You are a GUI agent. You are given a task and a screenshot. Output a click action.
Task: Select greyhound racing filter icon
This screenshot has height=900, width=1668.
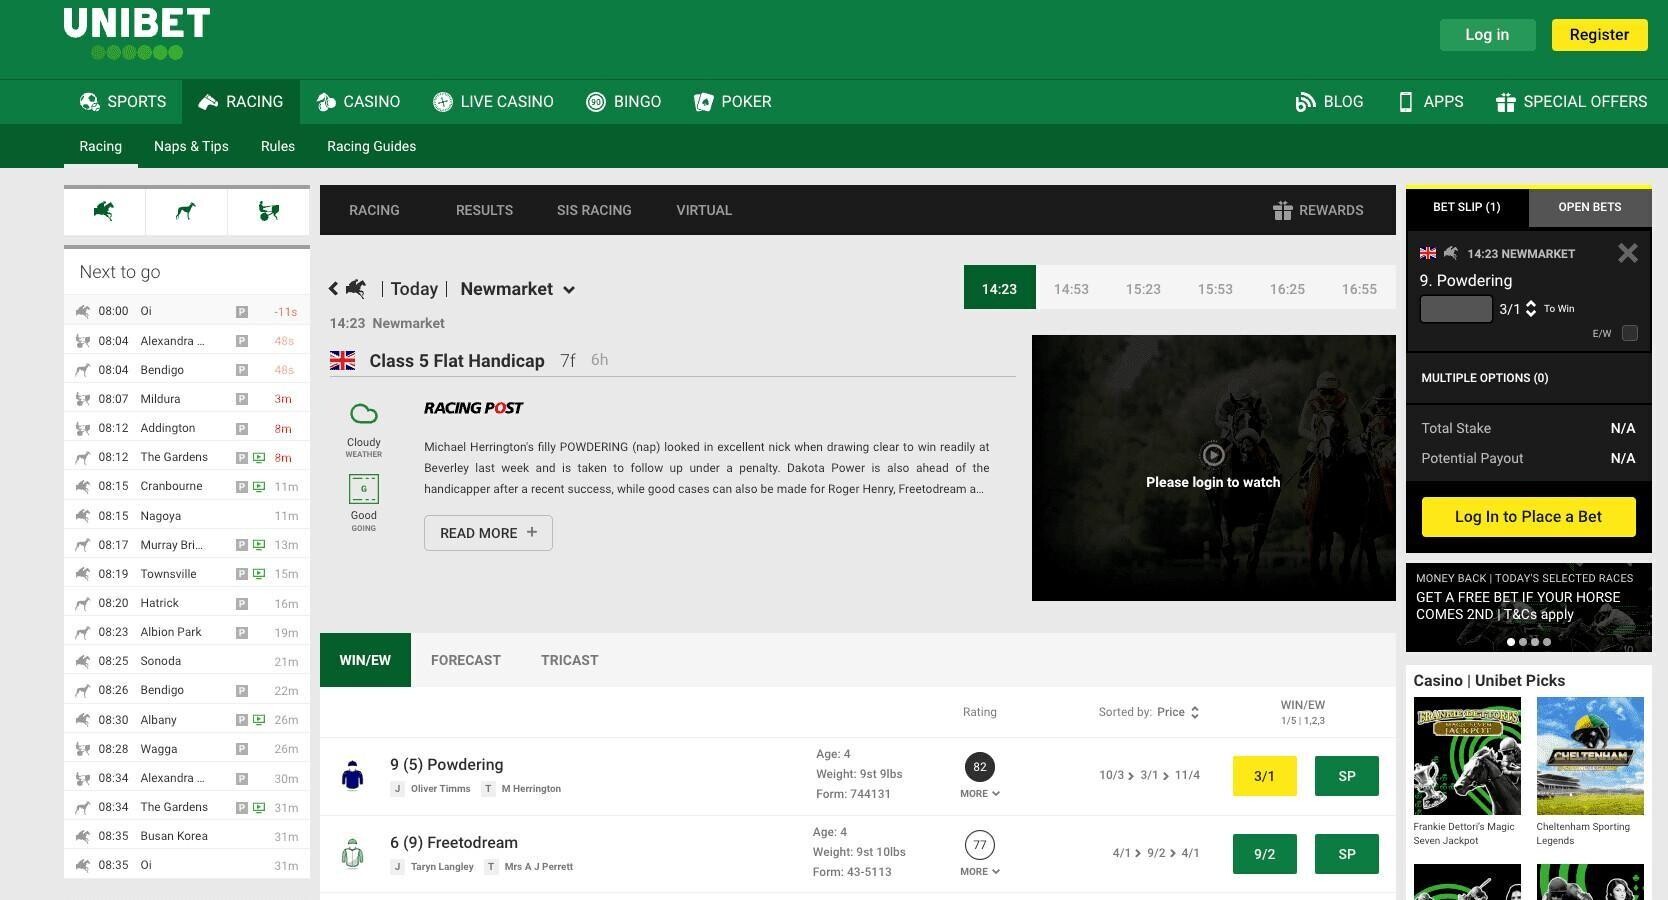point(186,211)
